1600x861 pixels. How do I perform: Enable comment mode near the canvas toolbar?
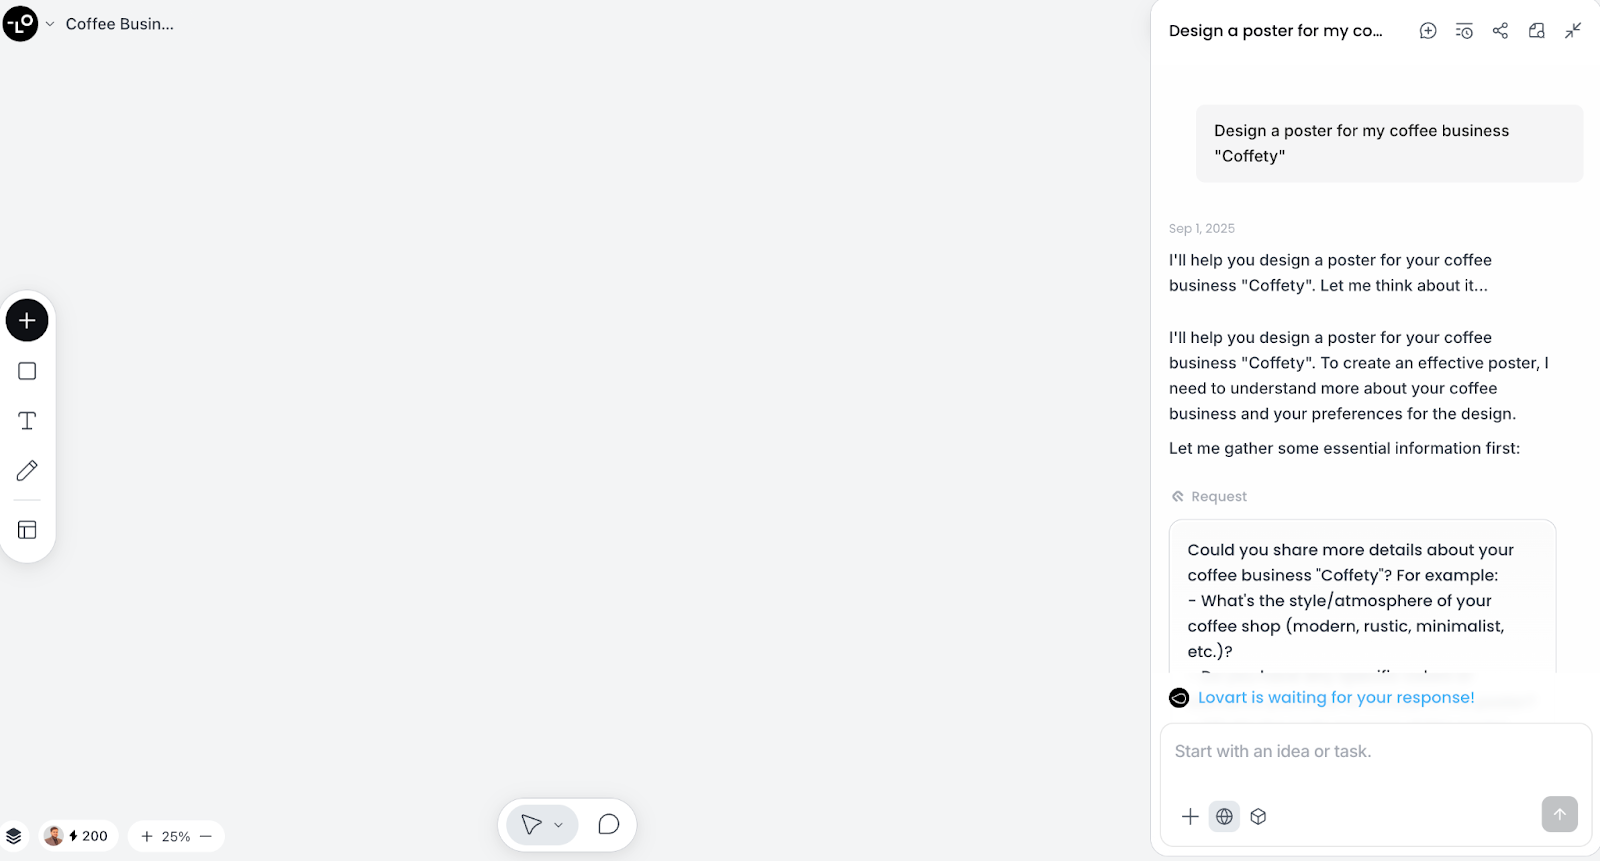[x=608, y=824]
